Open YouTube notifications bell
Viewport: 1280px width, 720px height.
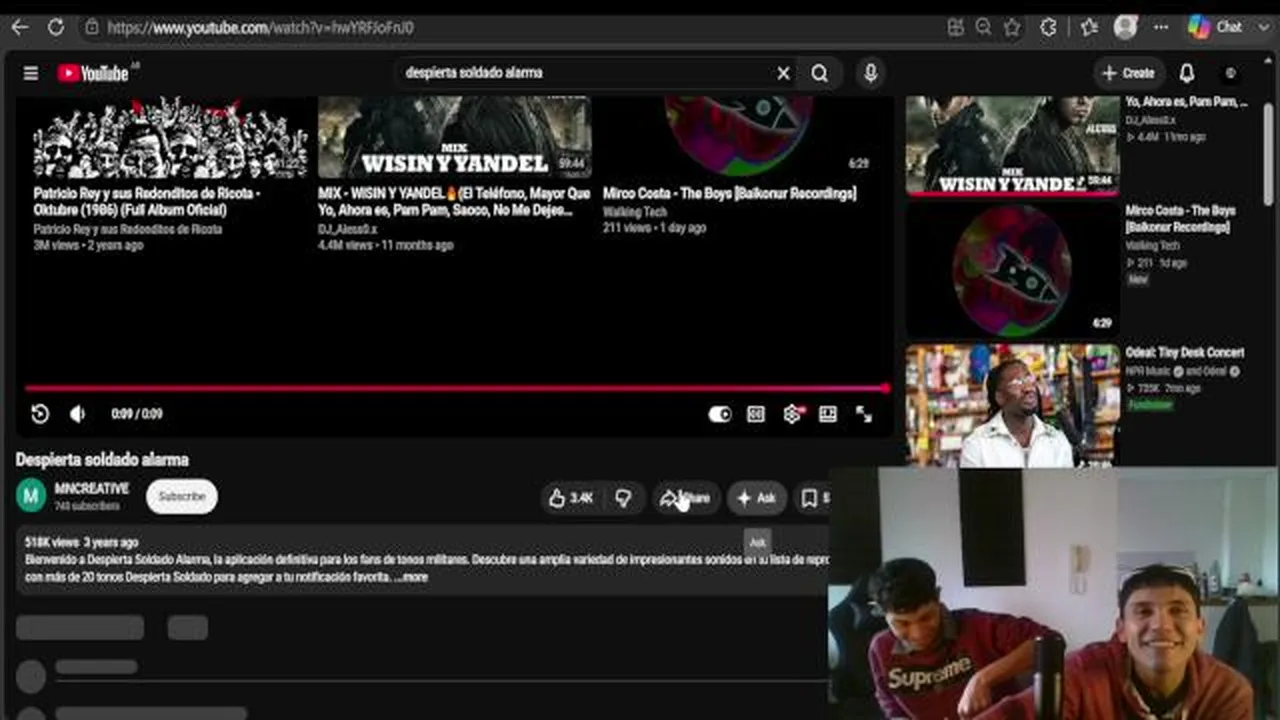point(1187,73)
